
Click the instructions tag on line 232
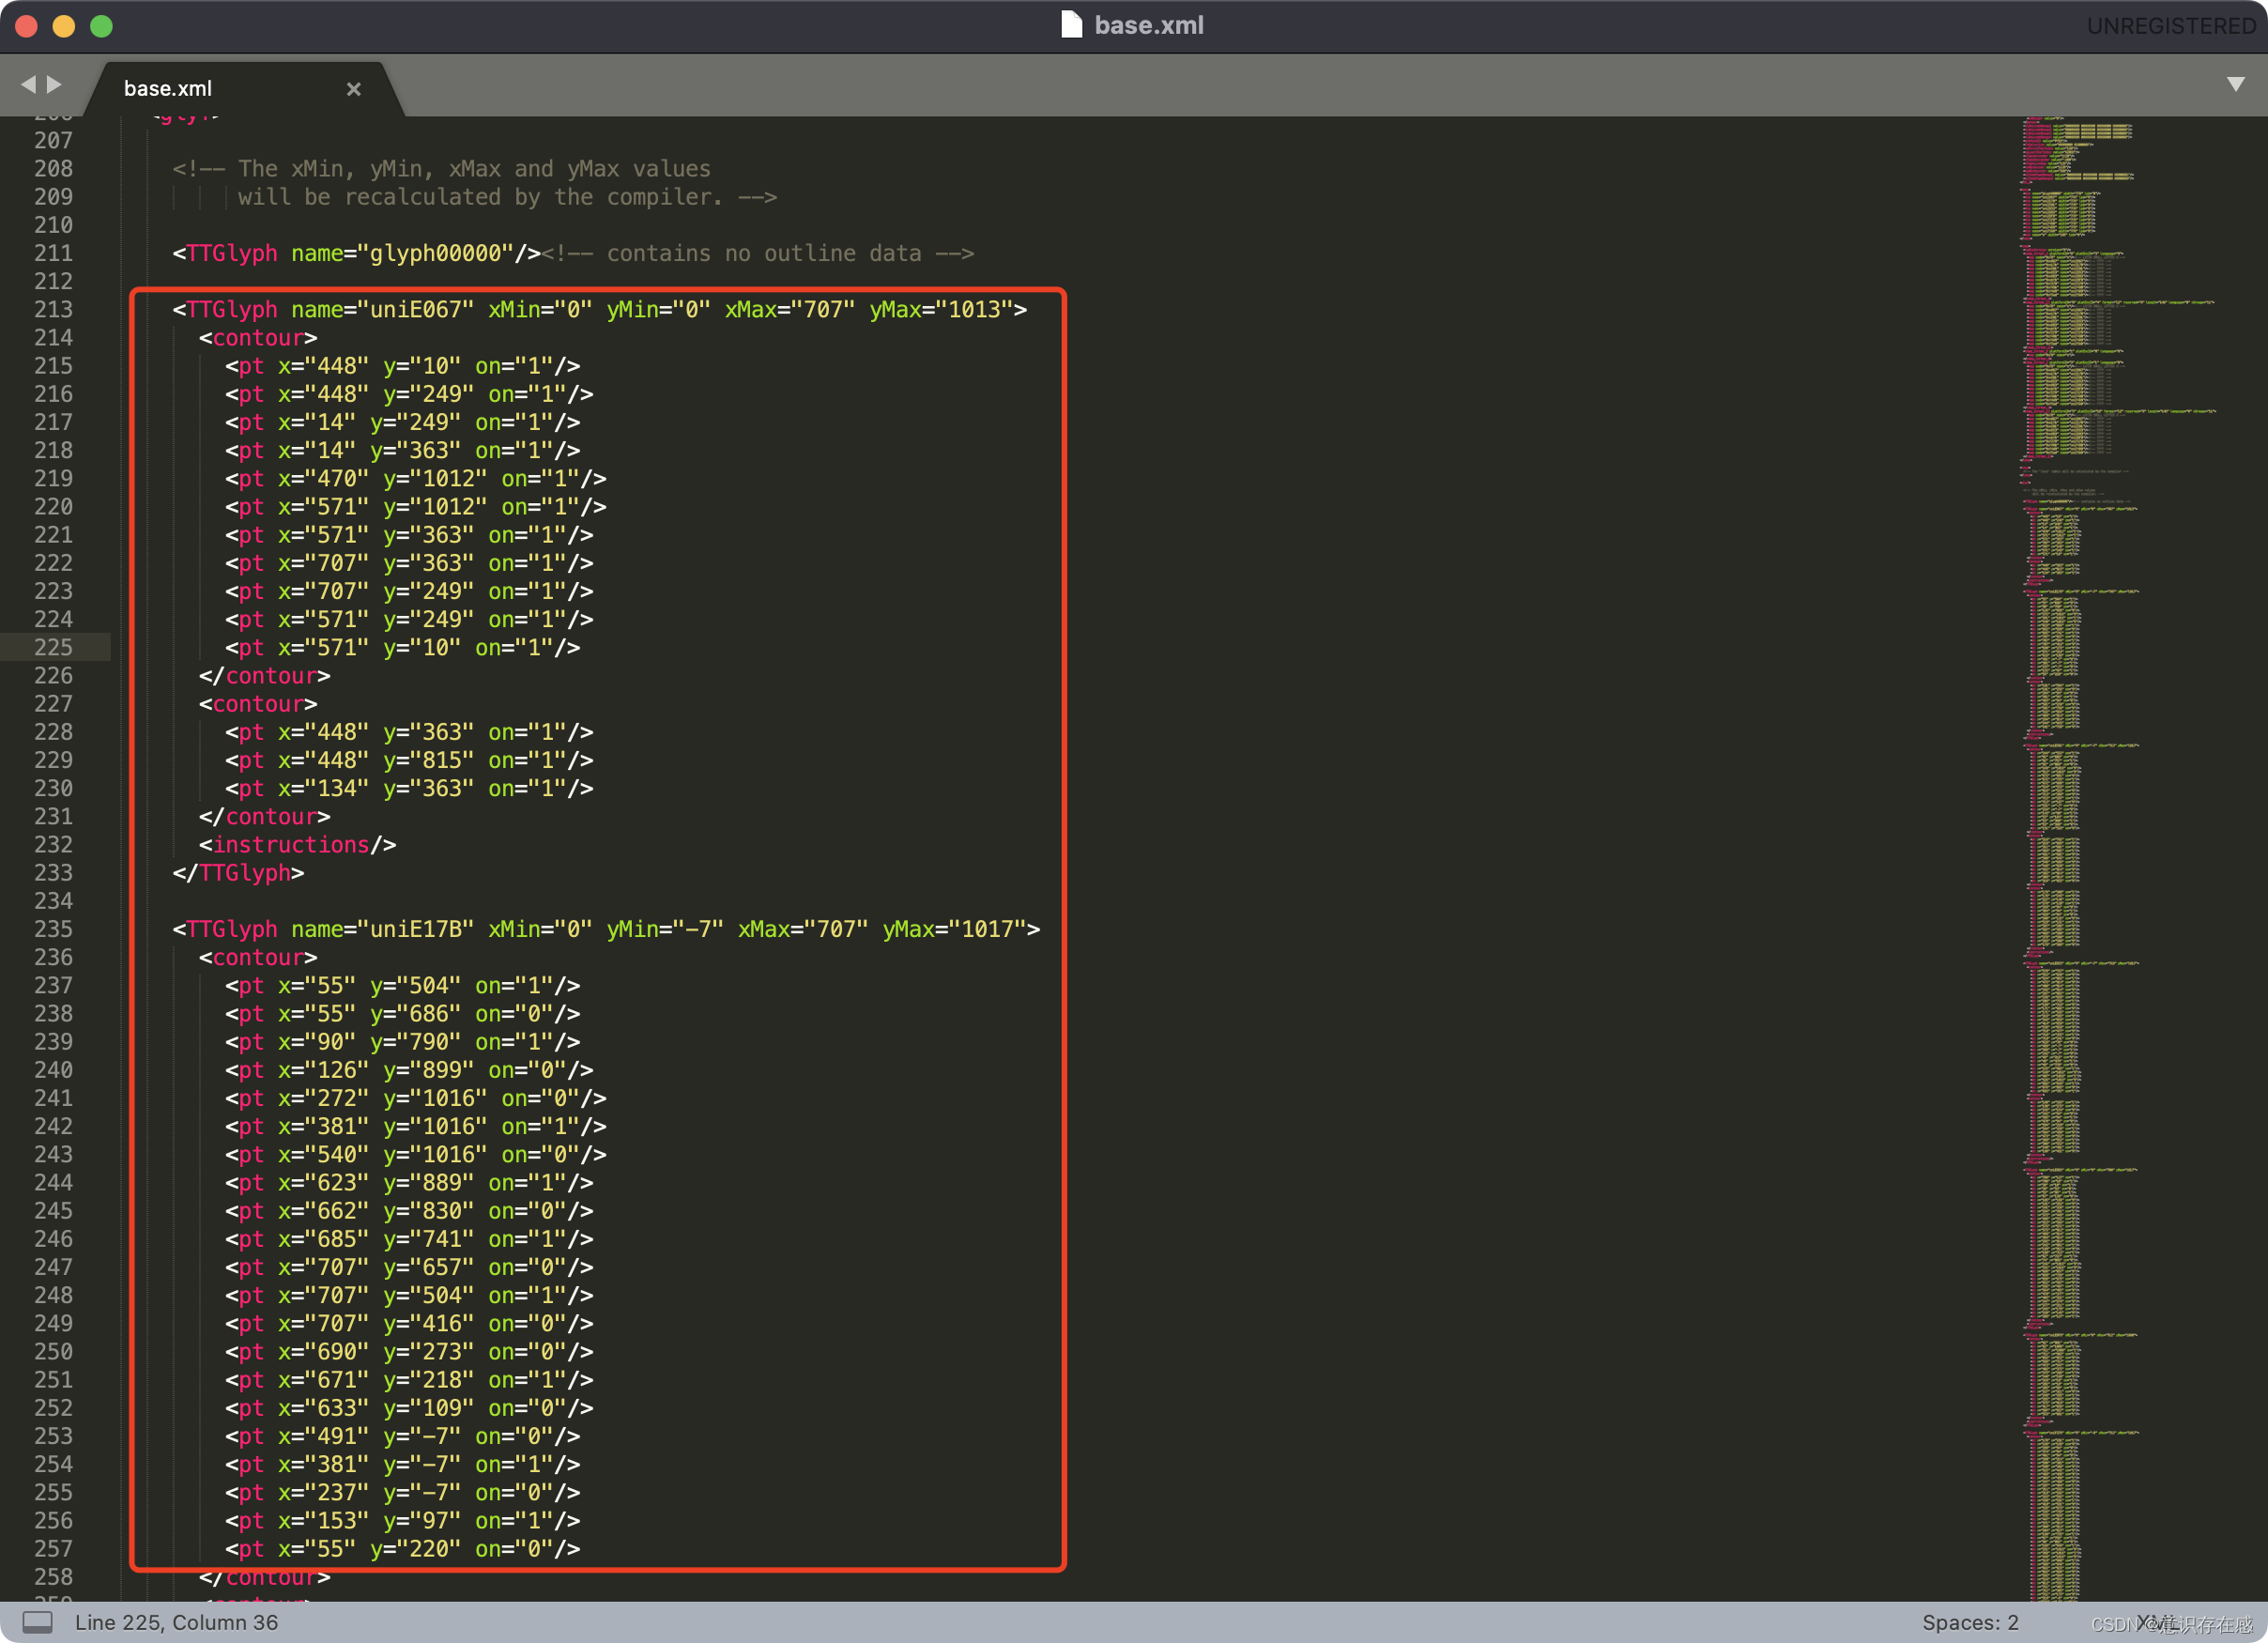pos(291,845)
